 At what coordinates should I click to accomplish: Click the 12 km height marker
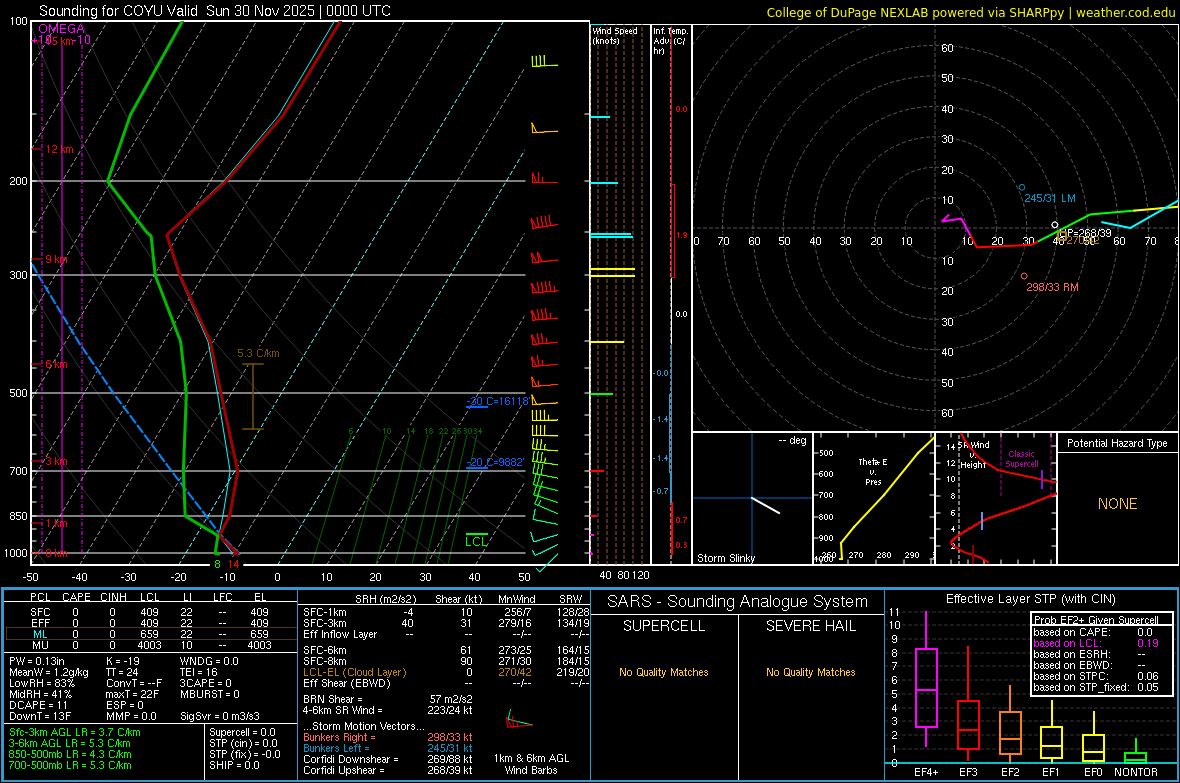[59, 149]
